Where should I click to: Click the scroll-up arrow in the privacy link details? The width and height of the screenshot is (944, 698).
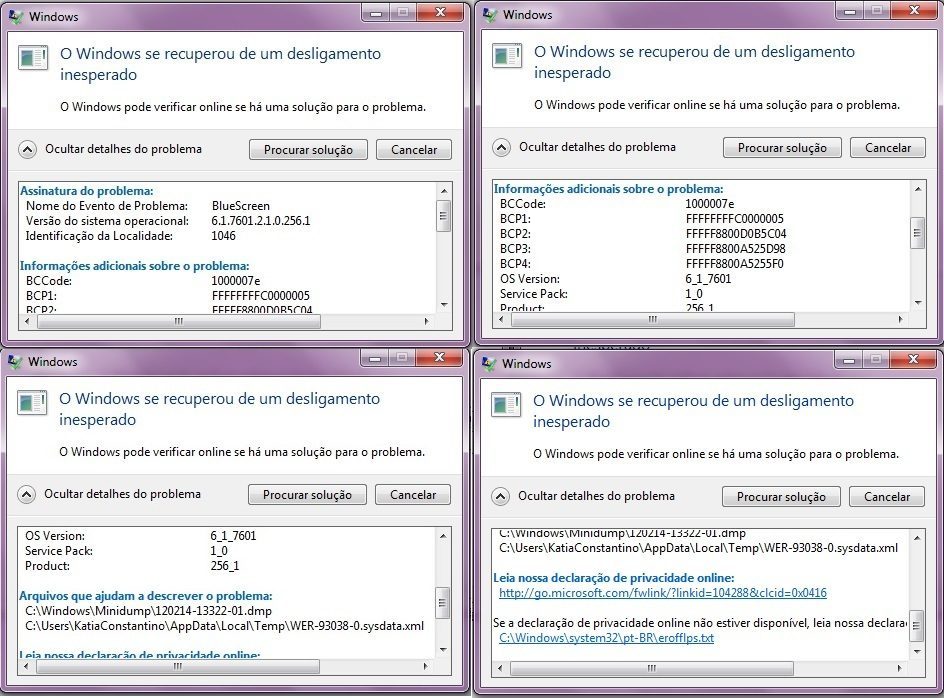(916, 538)
